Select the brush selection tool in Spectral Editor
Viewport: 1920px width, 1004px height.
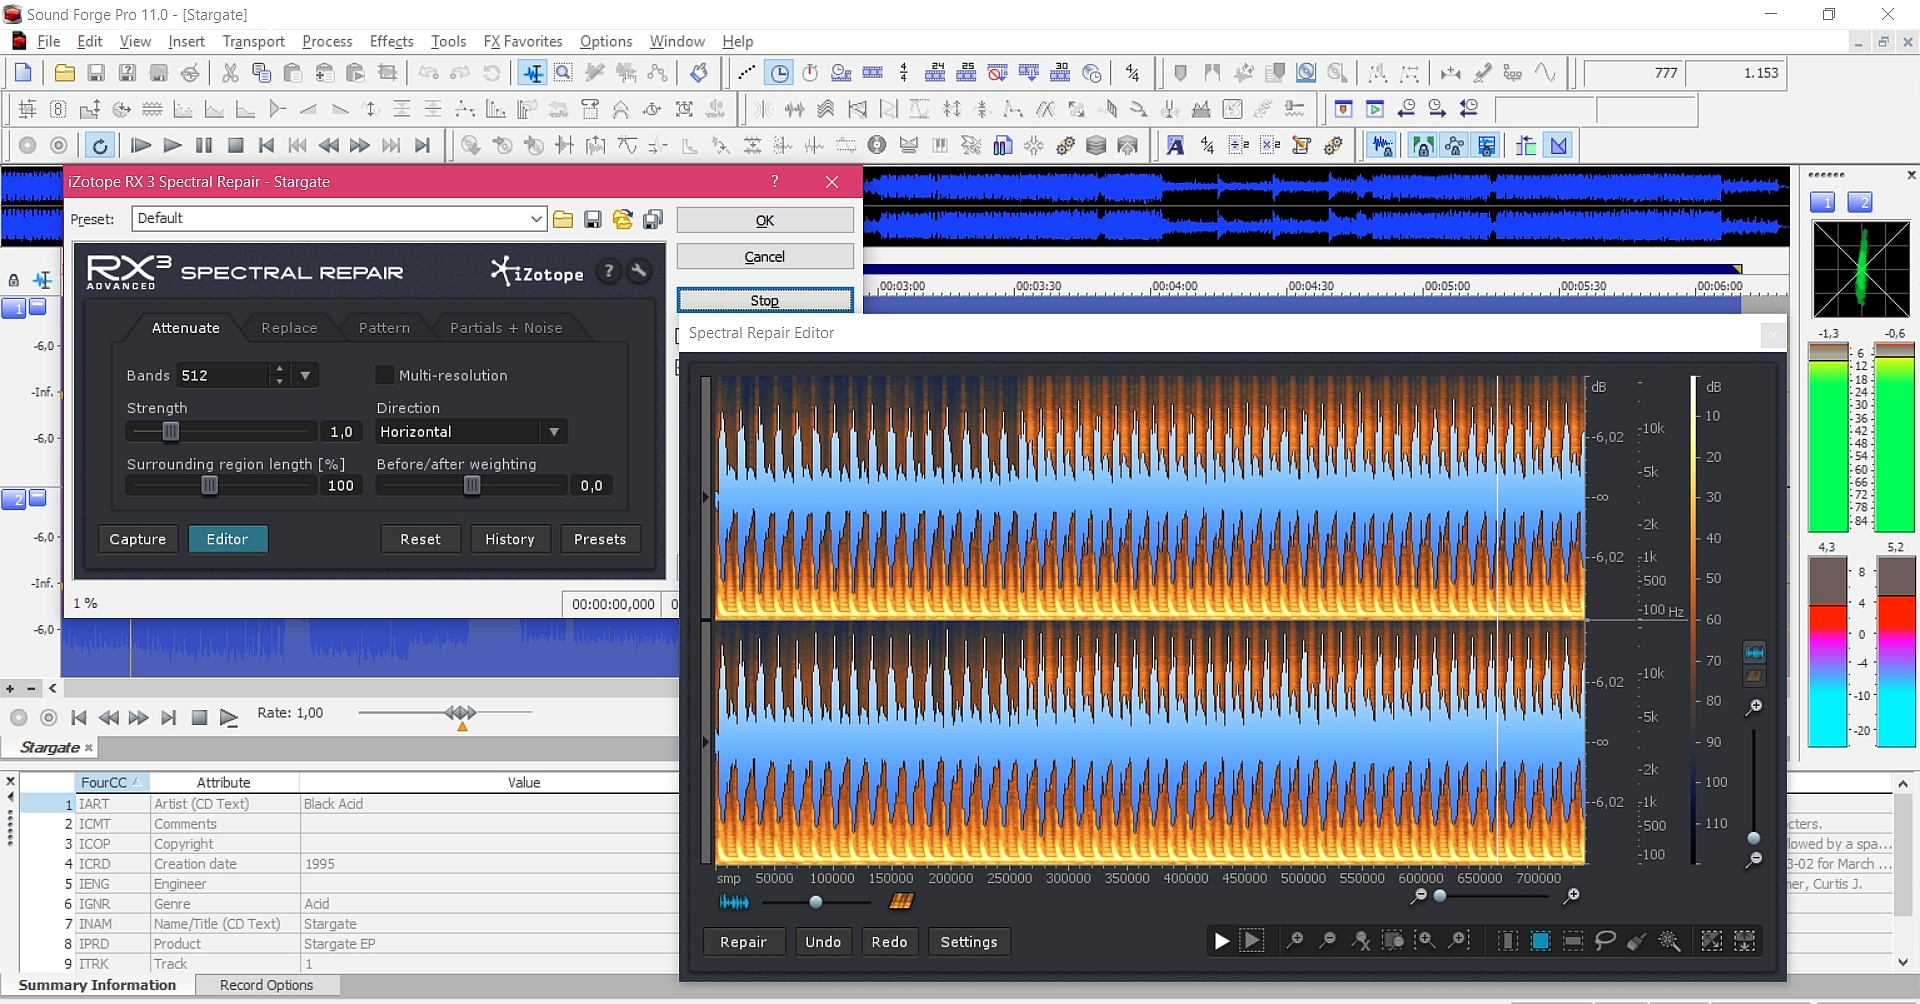pos(1637,941)
